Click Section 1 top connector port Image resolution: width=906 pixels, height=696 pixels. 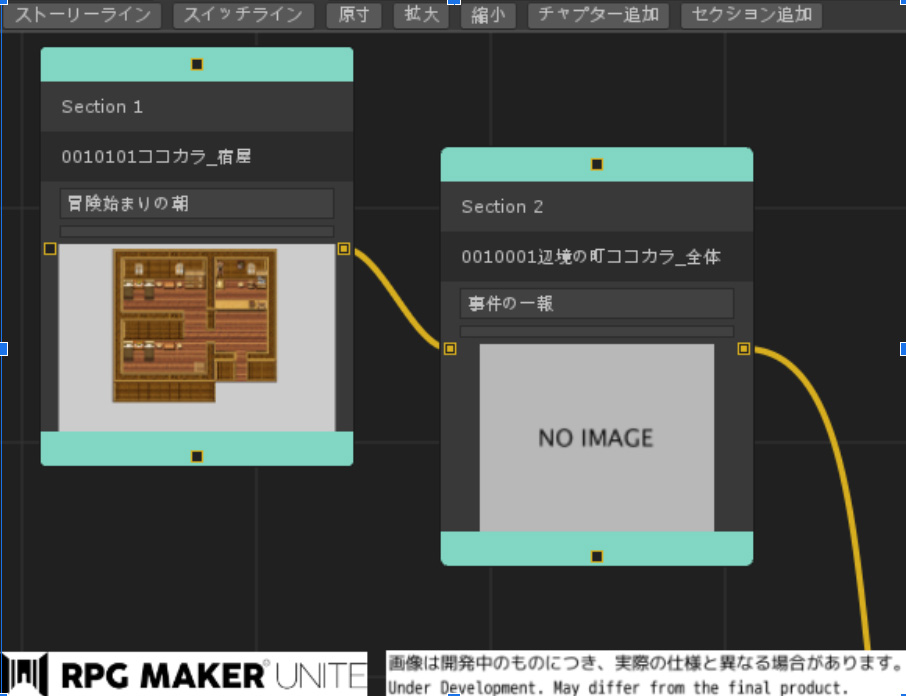pos(197,64)
